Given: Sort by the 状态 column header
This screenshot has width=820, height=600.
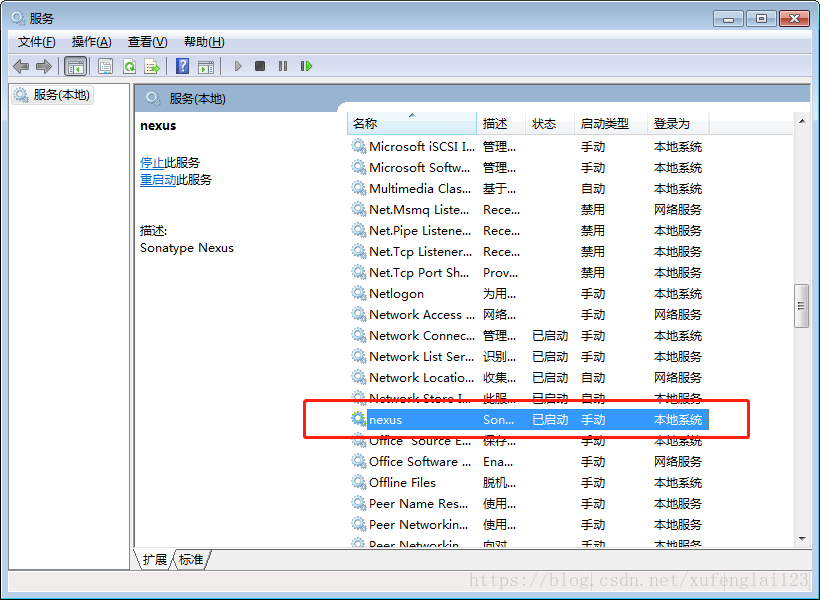Looking at the screenshot, I should (x=550, y=123).
